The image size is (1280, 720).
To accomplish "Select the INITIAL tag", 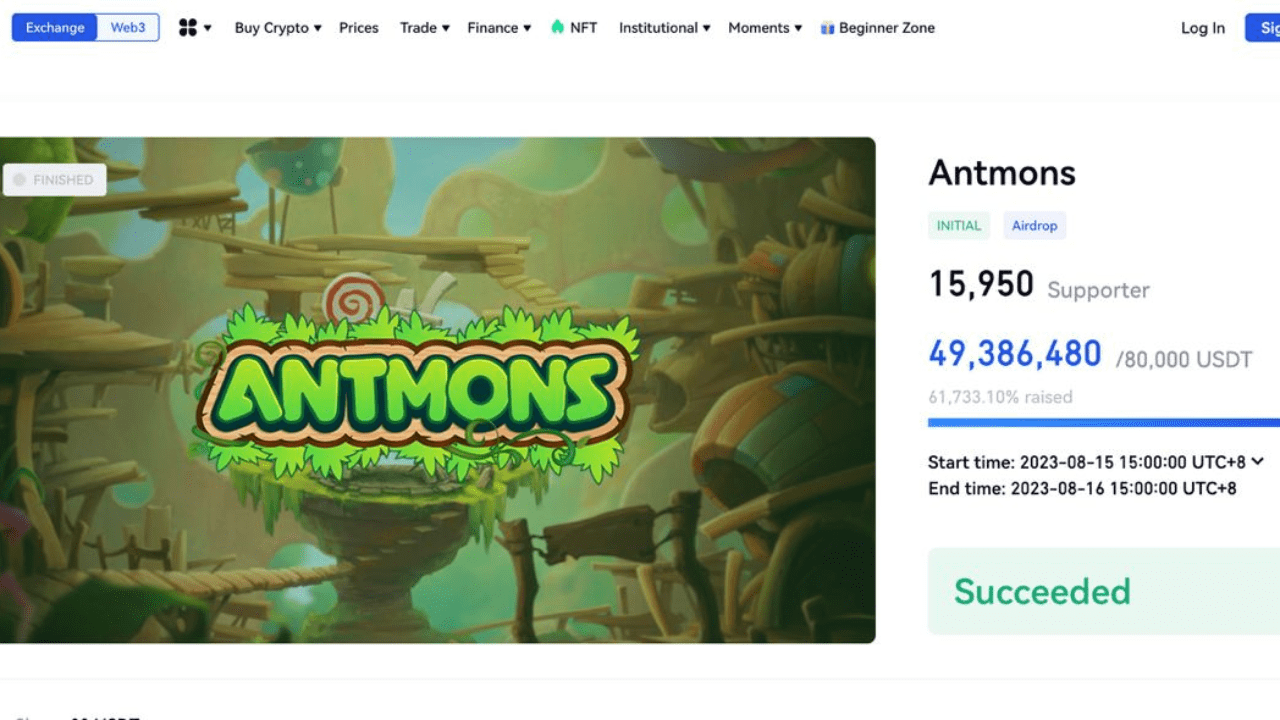I will click(x=958, y=226).
